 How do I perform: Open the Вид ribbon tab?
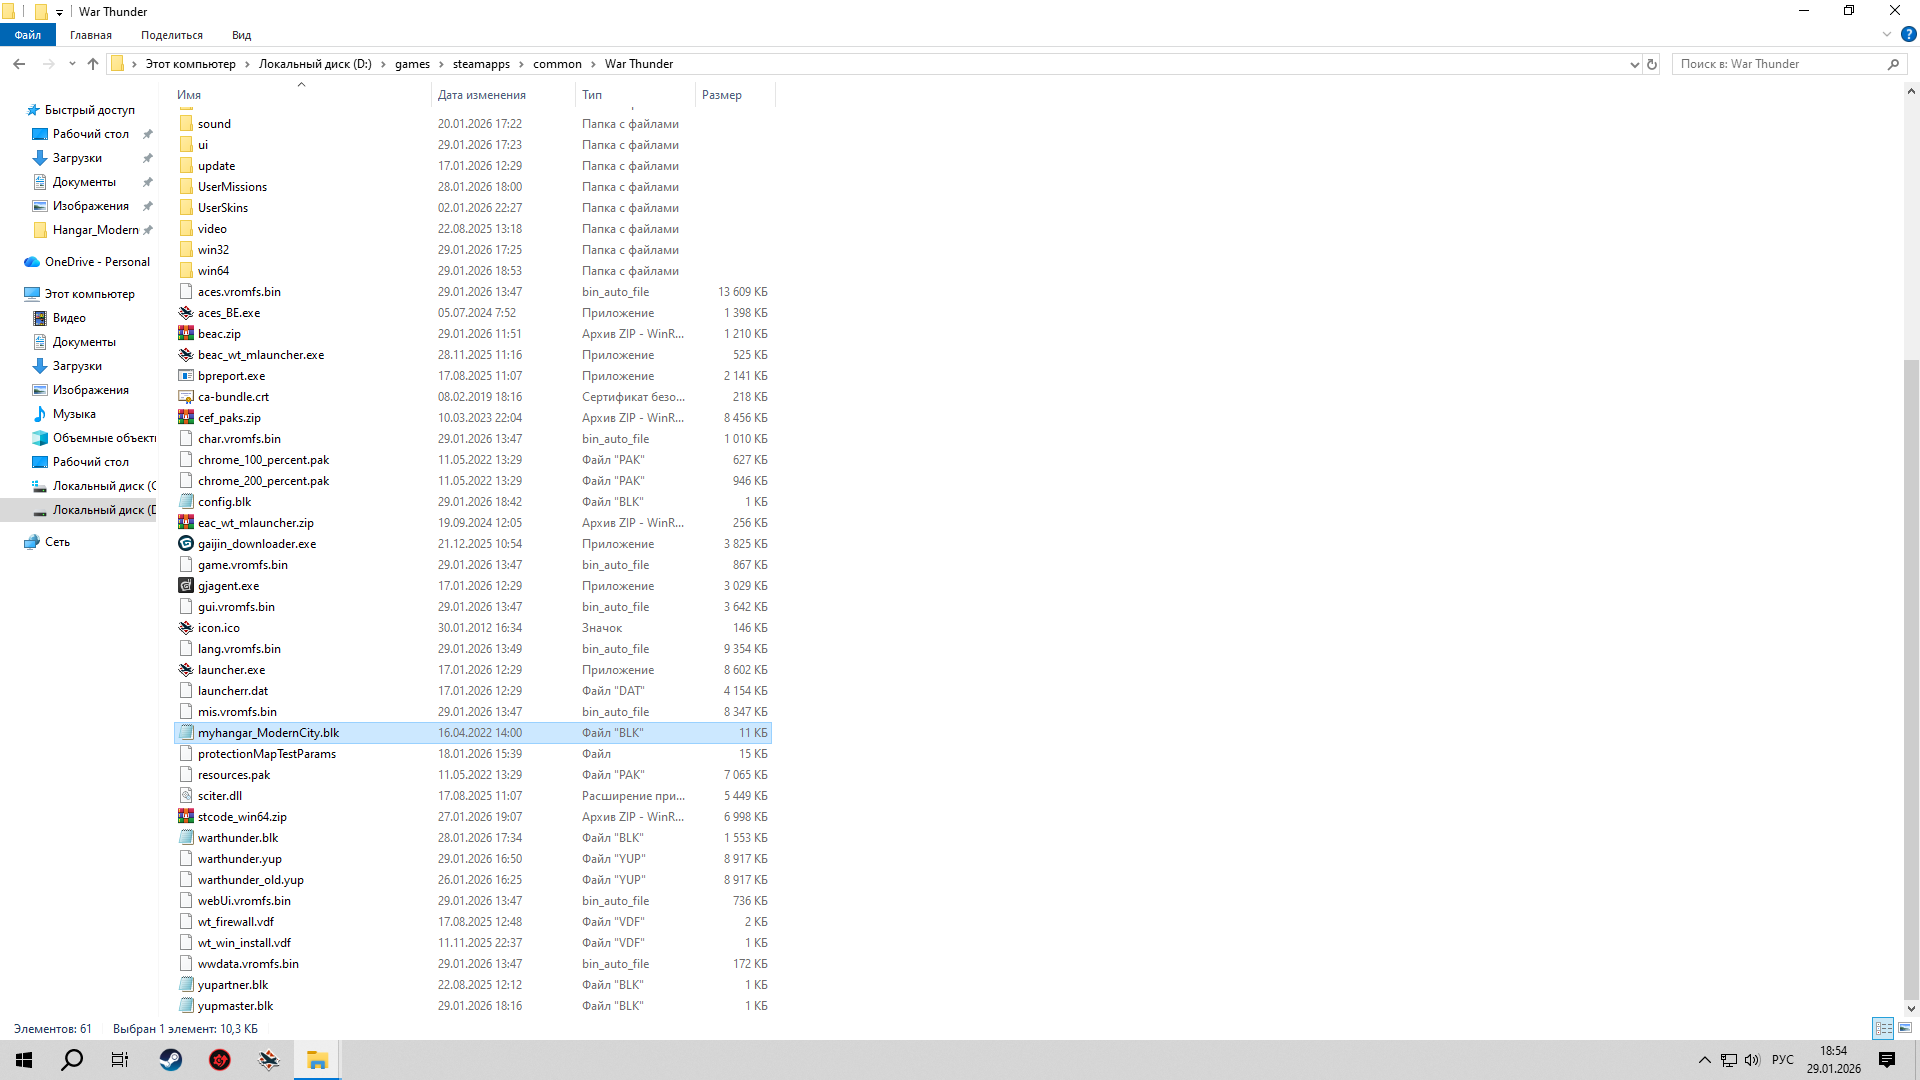[x=241, y=35]
